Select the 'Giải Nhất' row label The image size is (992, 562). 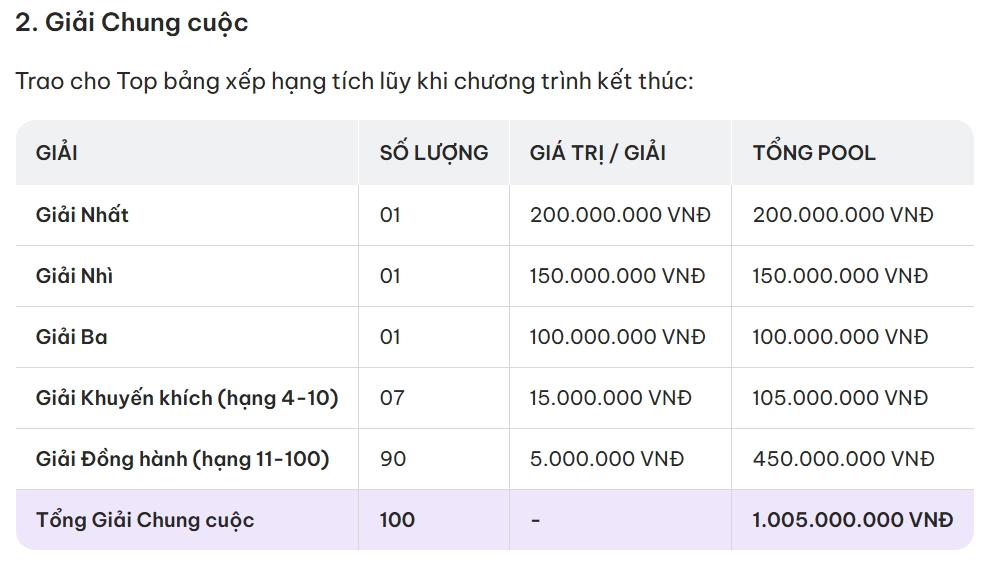(x=82, y=215)
